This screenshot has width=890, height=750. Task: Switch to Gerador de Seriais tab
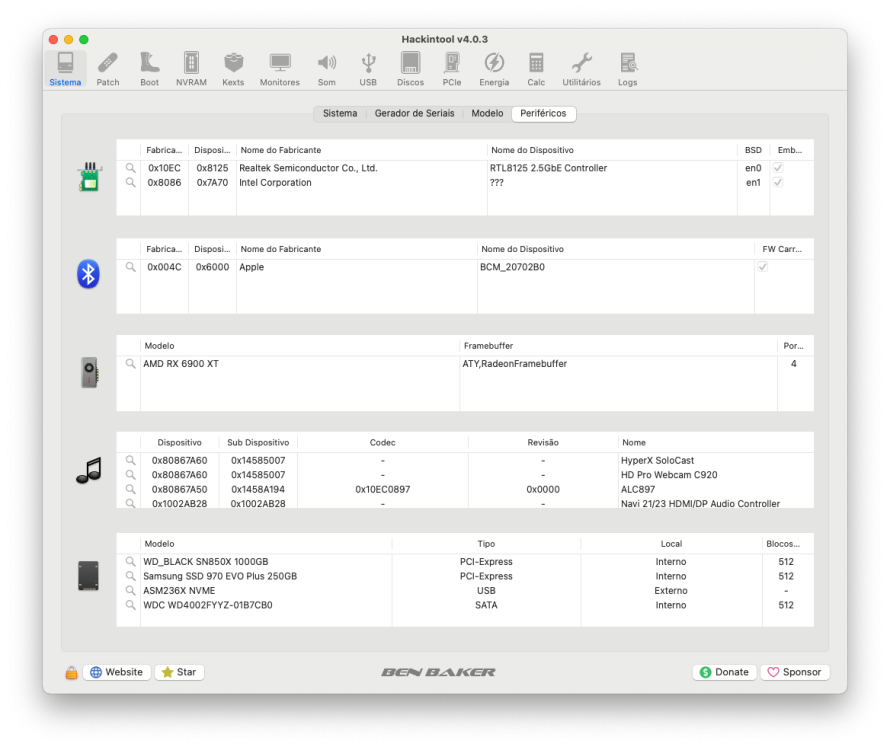pyautogui.click(x=414, y=114)
